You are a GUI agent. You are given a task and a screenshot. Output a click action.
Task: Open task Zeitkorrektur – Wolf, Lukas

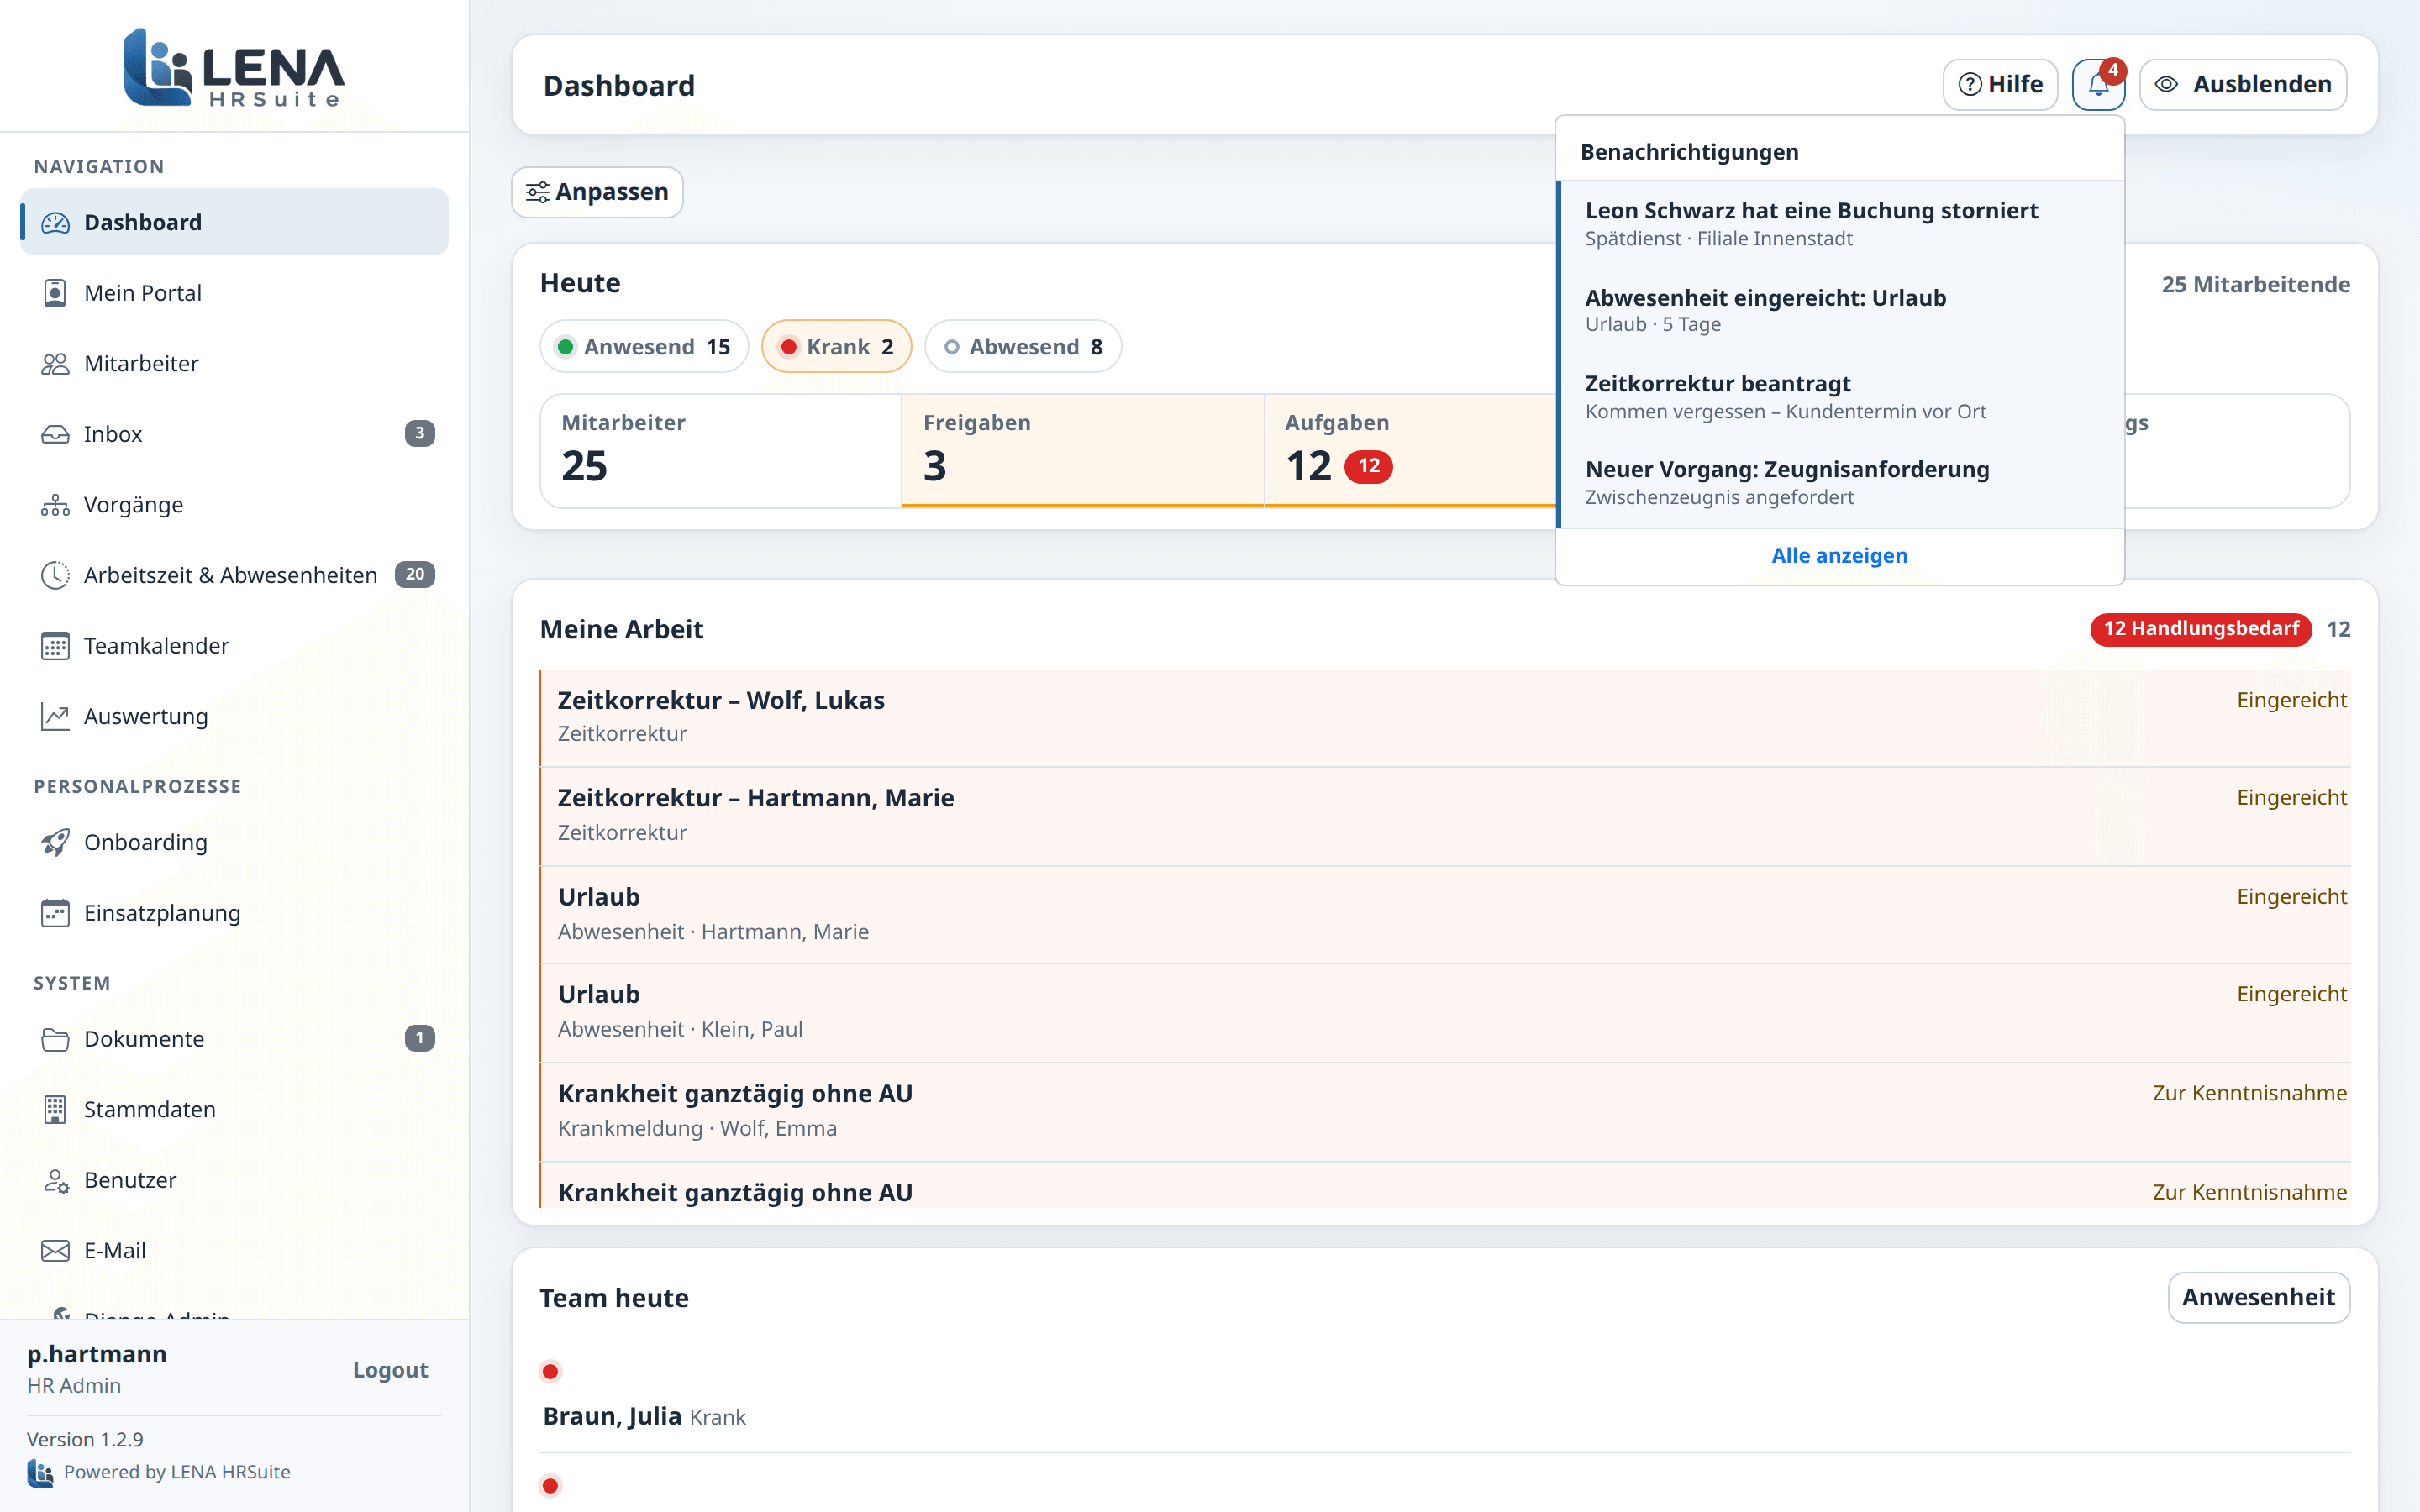tap(1445, 717)
